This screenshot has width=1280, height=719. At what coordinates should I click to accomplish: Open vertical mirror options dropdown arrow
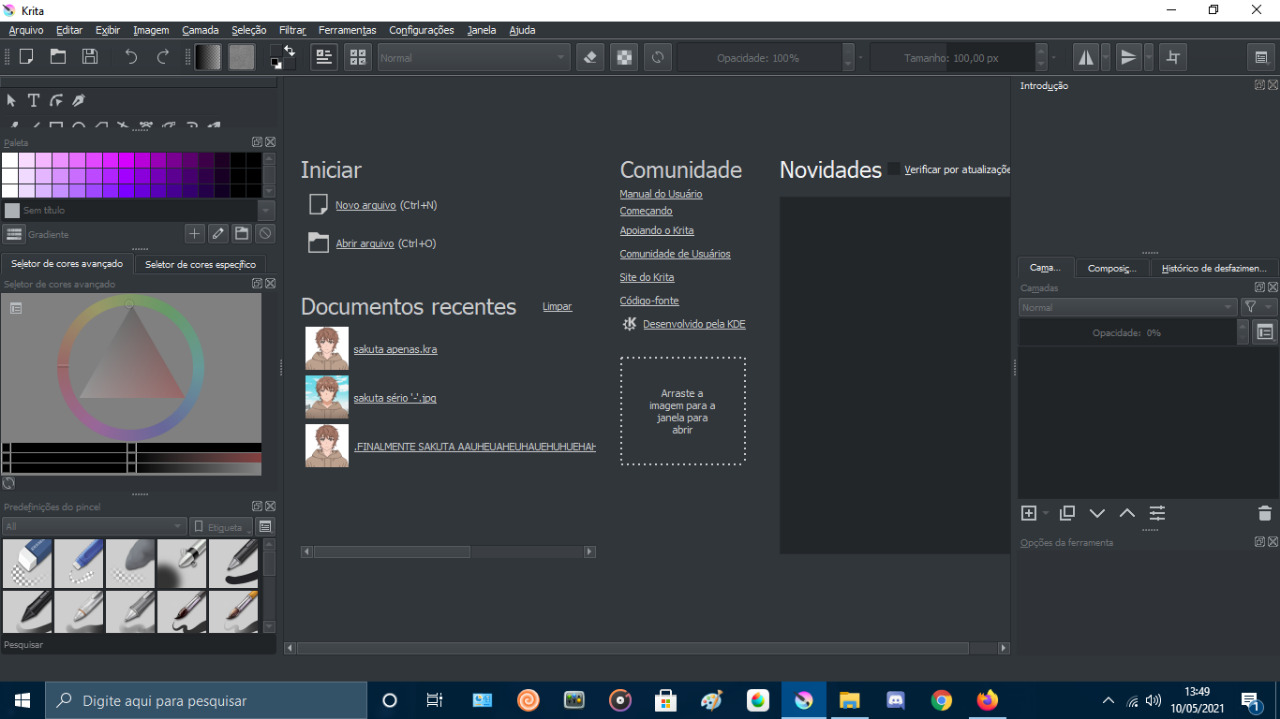[1148, 57]
